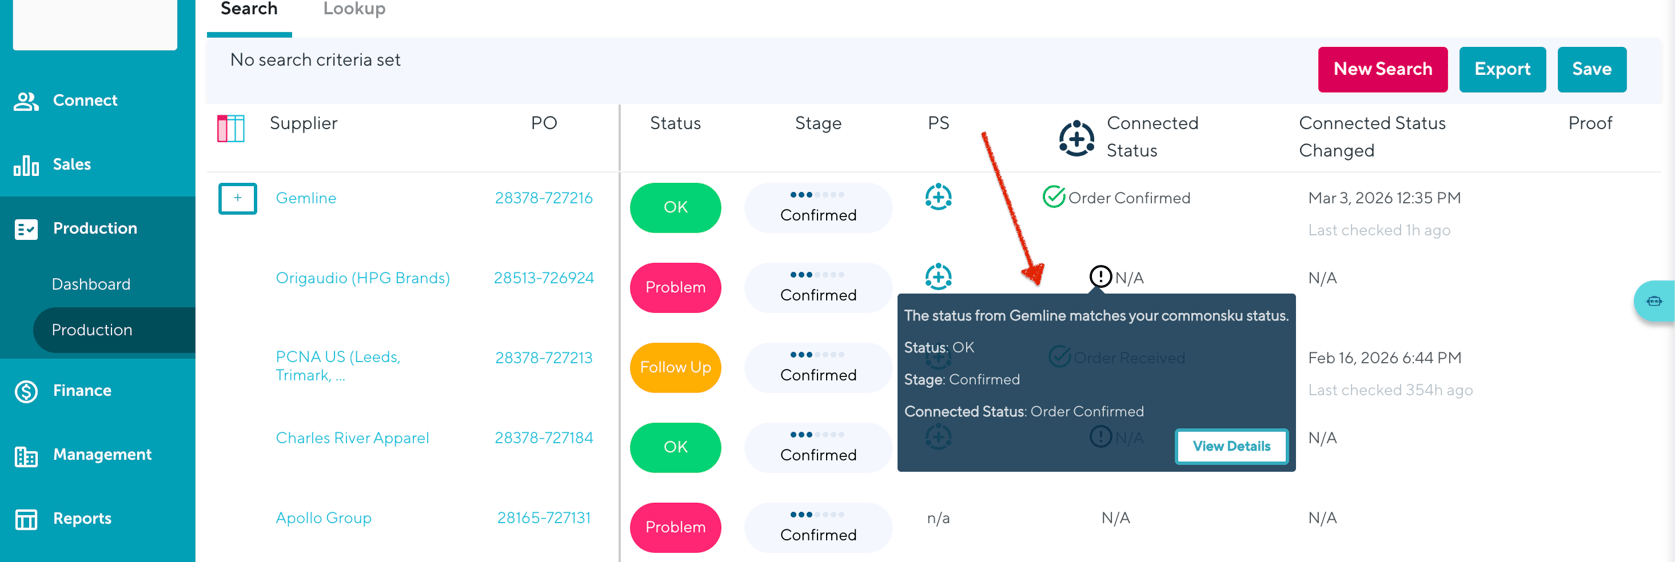Open the Sales bar chart icon
1675x562 pixels.
[26, 165]
